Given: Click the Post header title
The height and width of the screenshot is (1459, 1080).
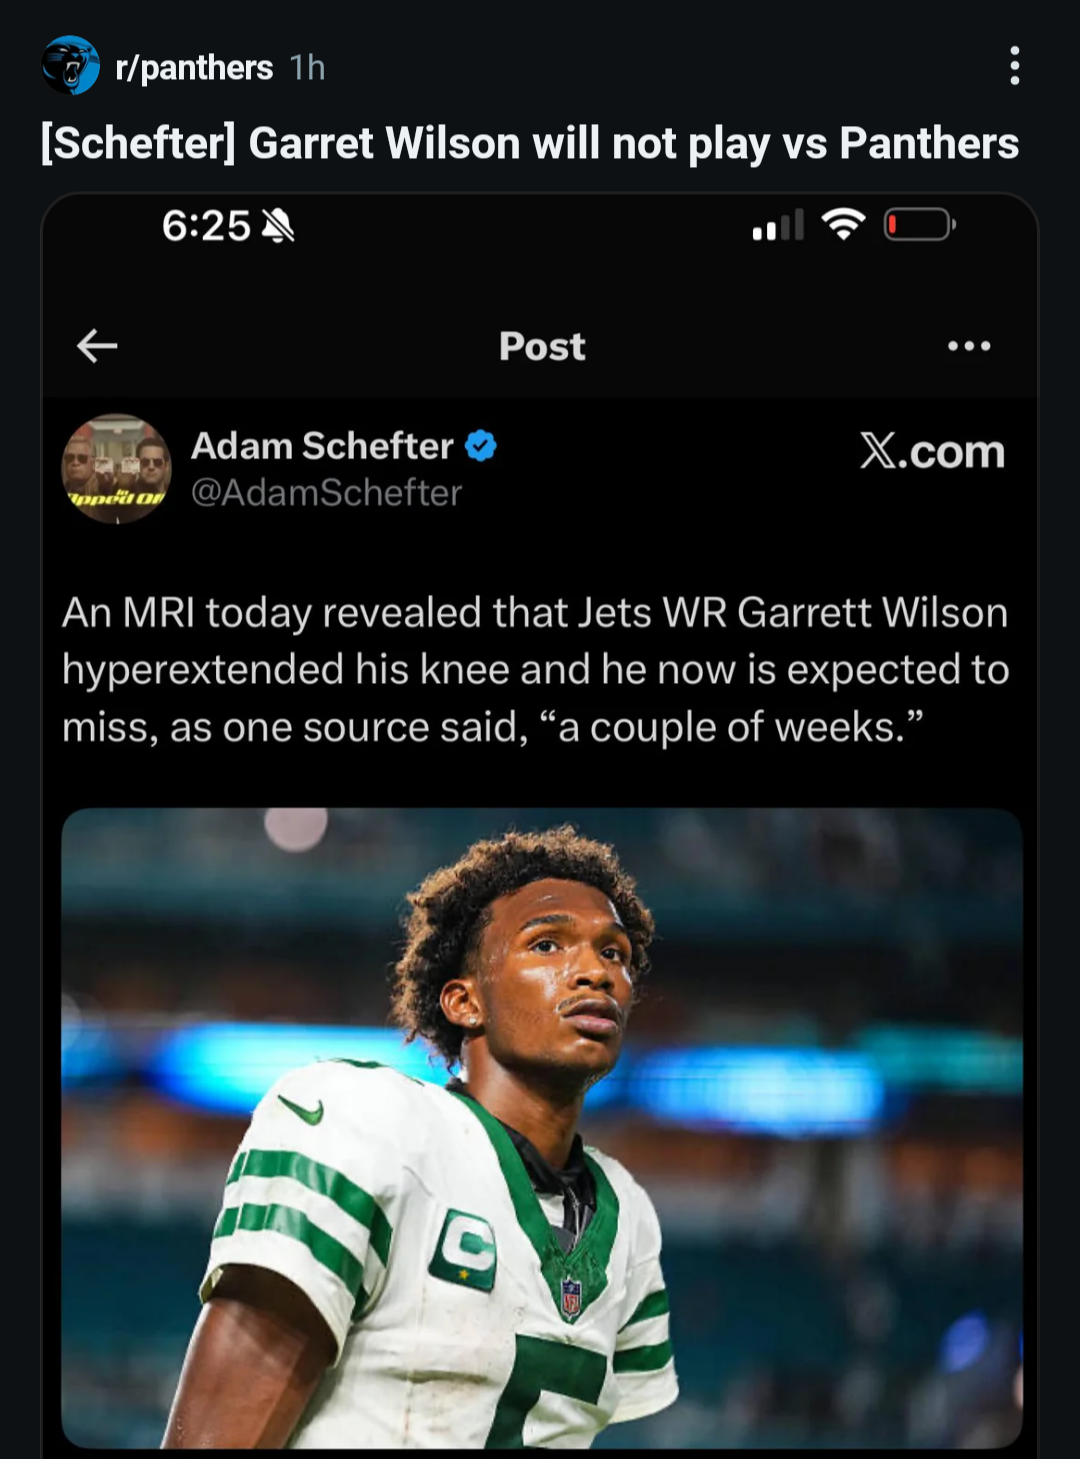Looking at the screenshot, I should point(541,346).
